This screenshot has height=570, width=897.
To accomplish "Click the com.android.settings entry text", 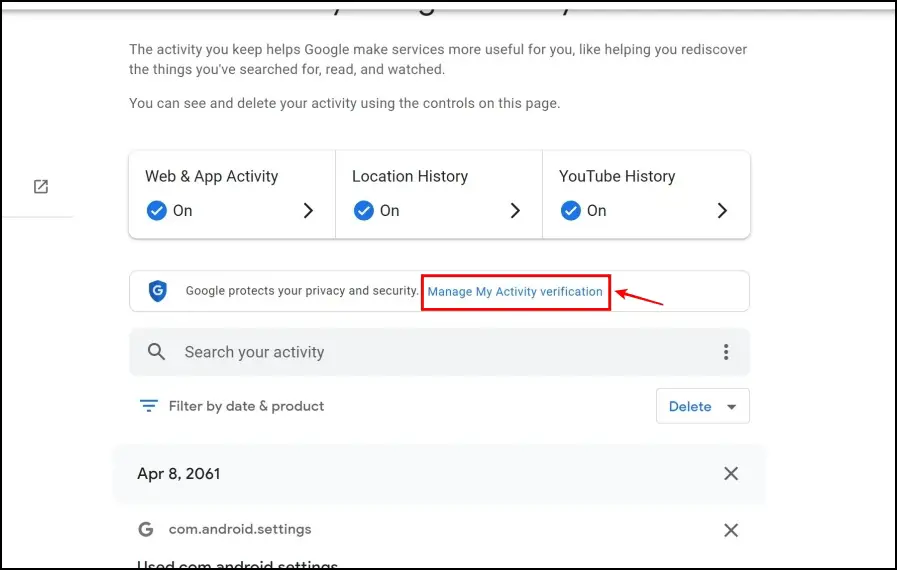I will (240, 529).
